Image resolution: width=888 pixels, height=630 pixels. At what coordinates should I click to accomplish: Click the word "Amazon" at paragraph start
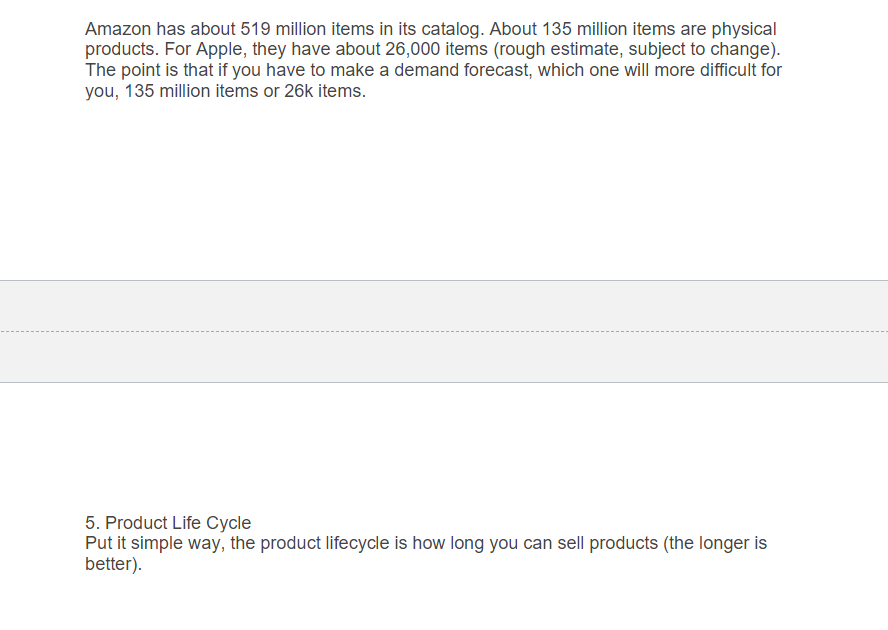(119, 29)
